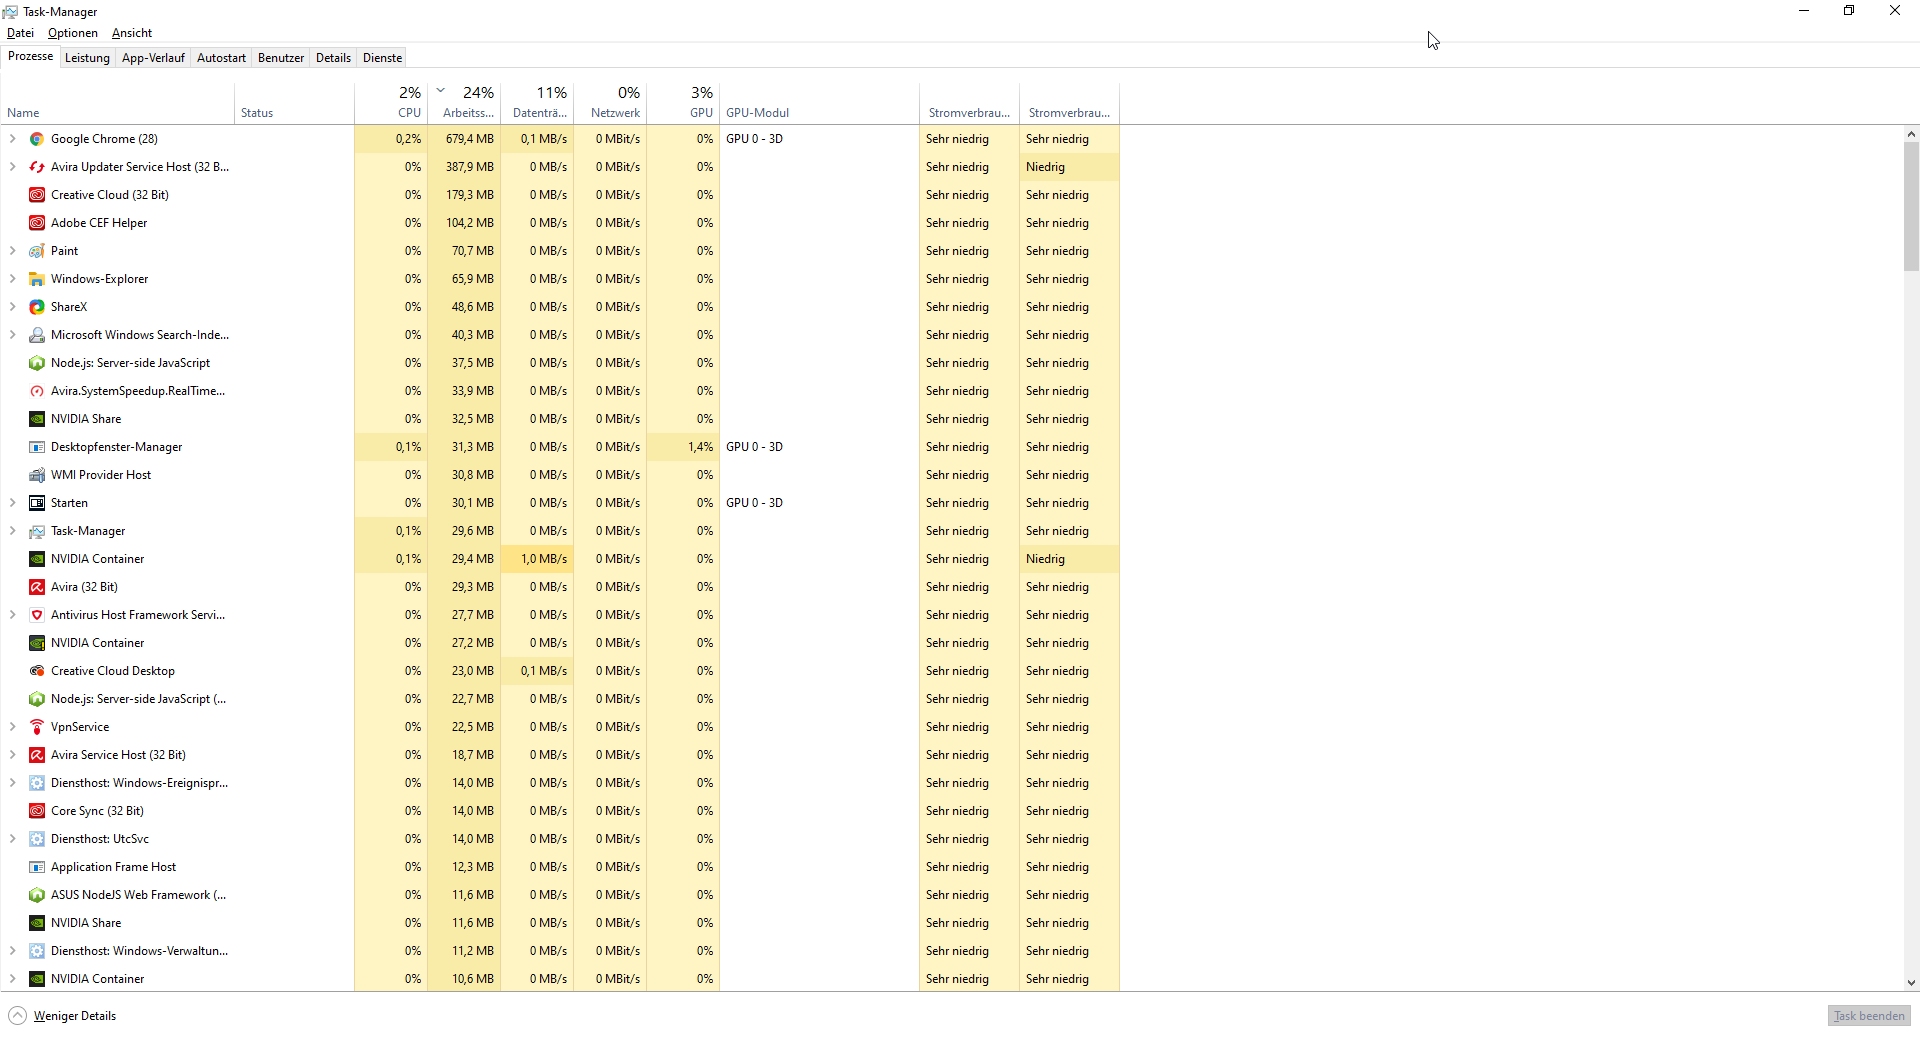
Task: Expand the Google Chrome (28) process group
Action: pos(13,139)
